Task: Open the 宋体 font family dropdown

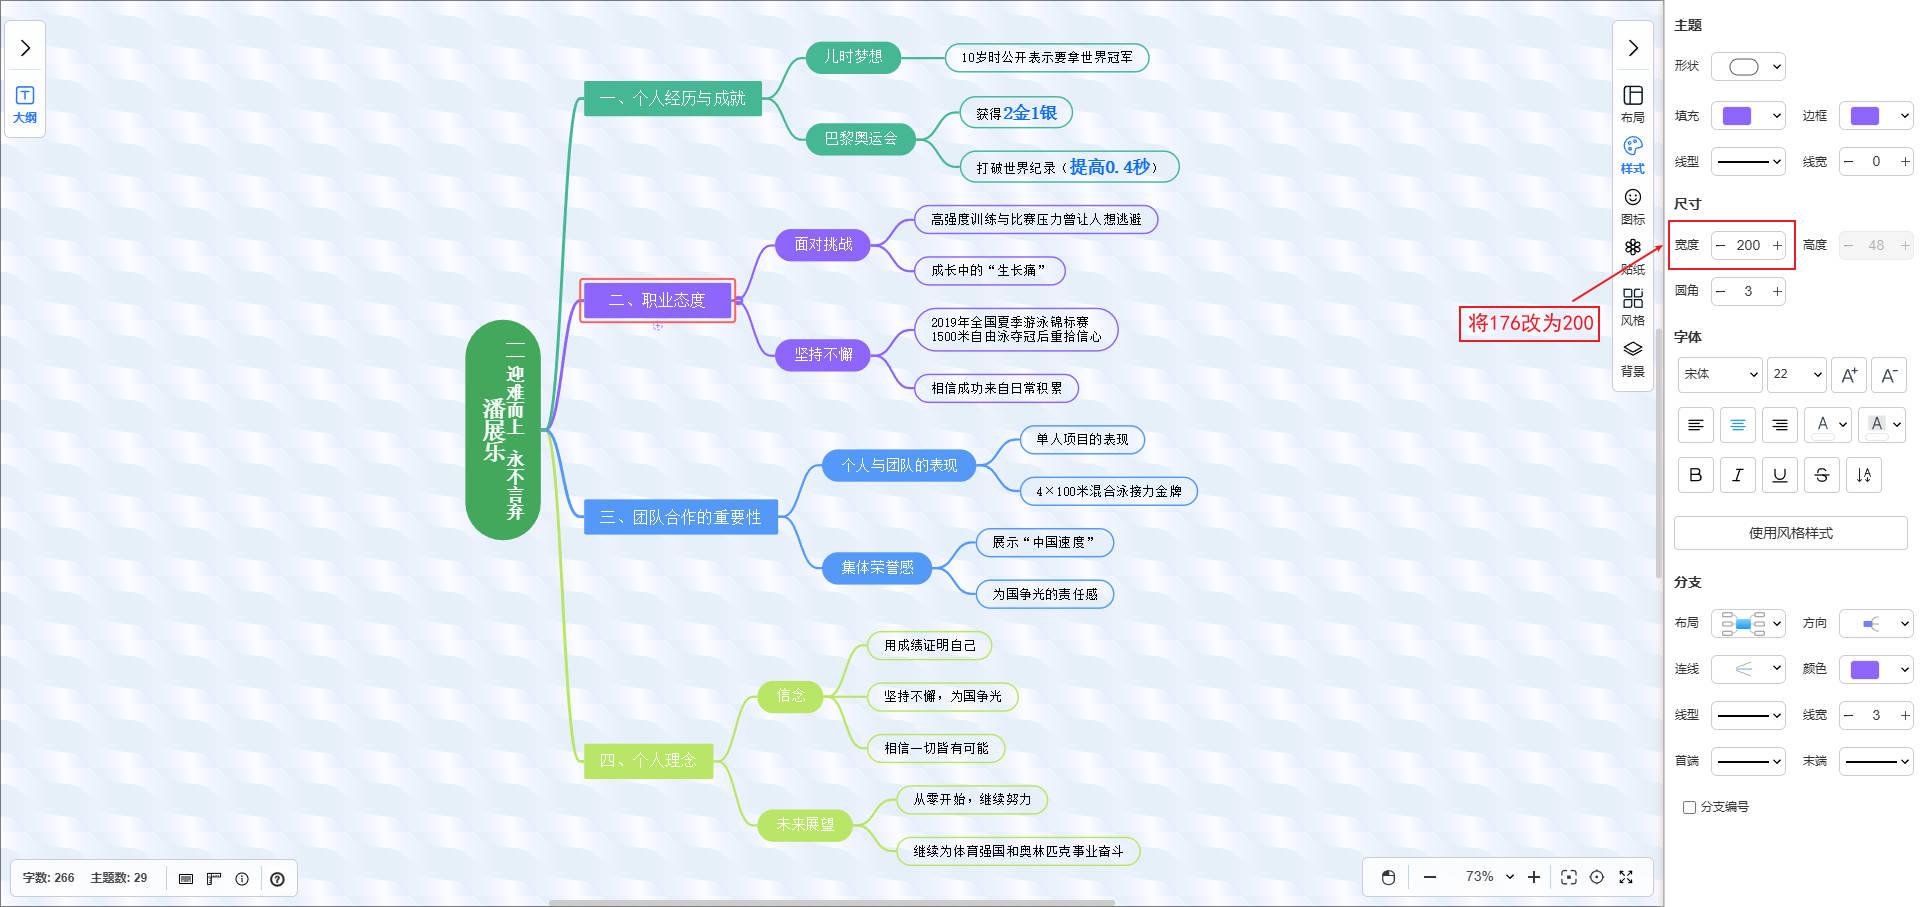Action: tap(1719, 374)
